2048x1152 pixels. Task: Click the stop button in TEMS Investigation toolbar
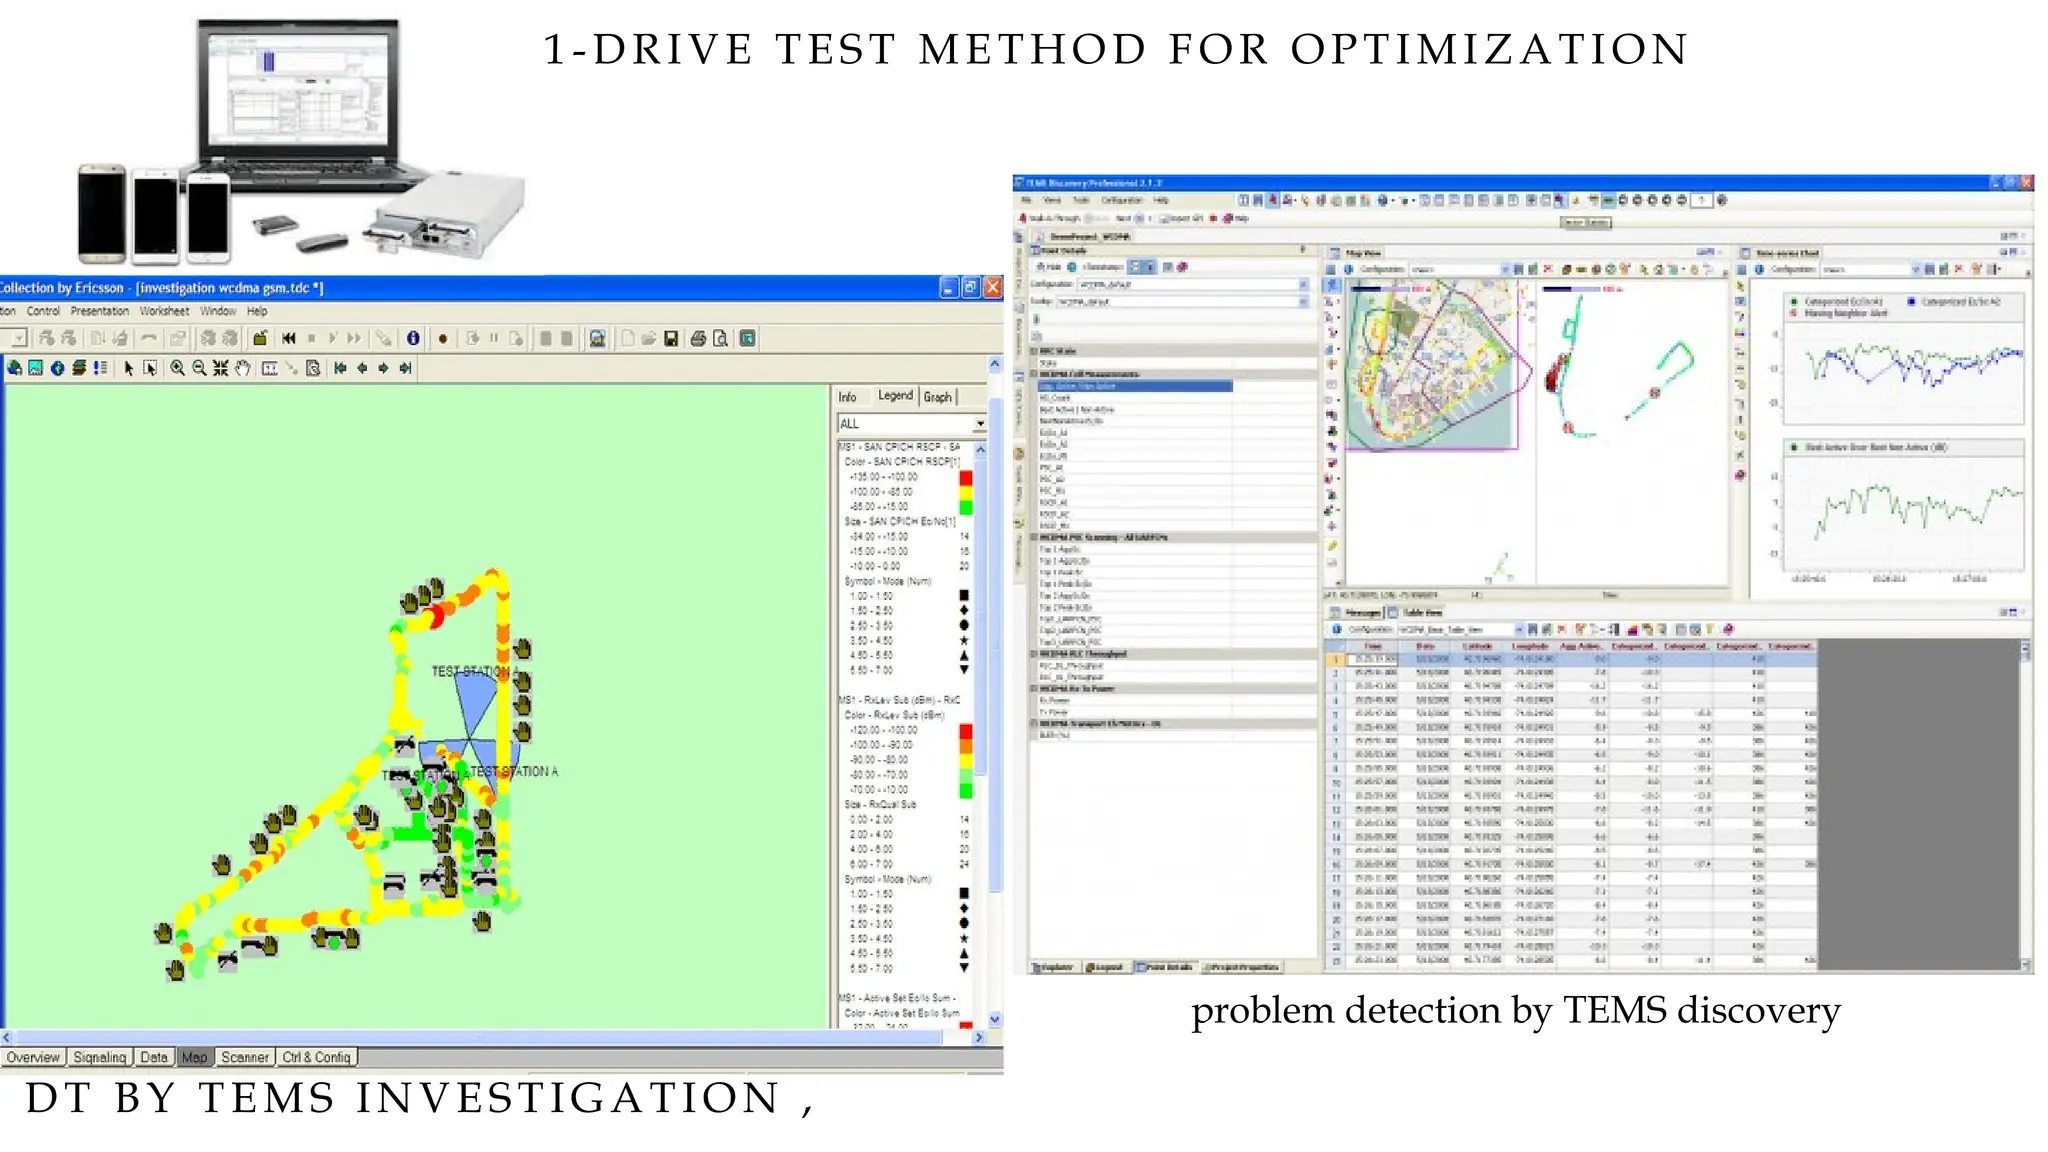[x=311, y=339]
